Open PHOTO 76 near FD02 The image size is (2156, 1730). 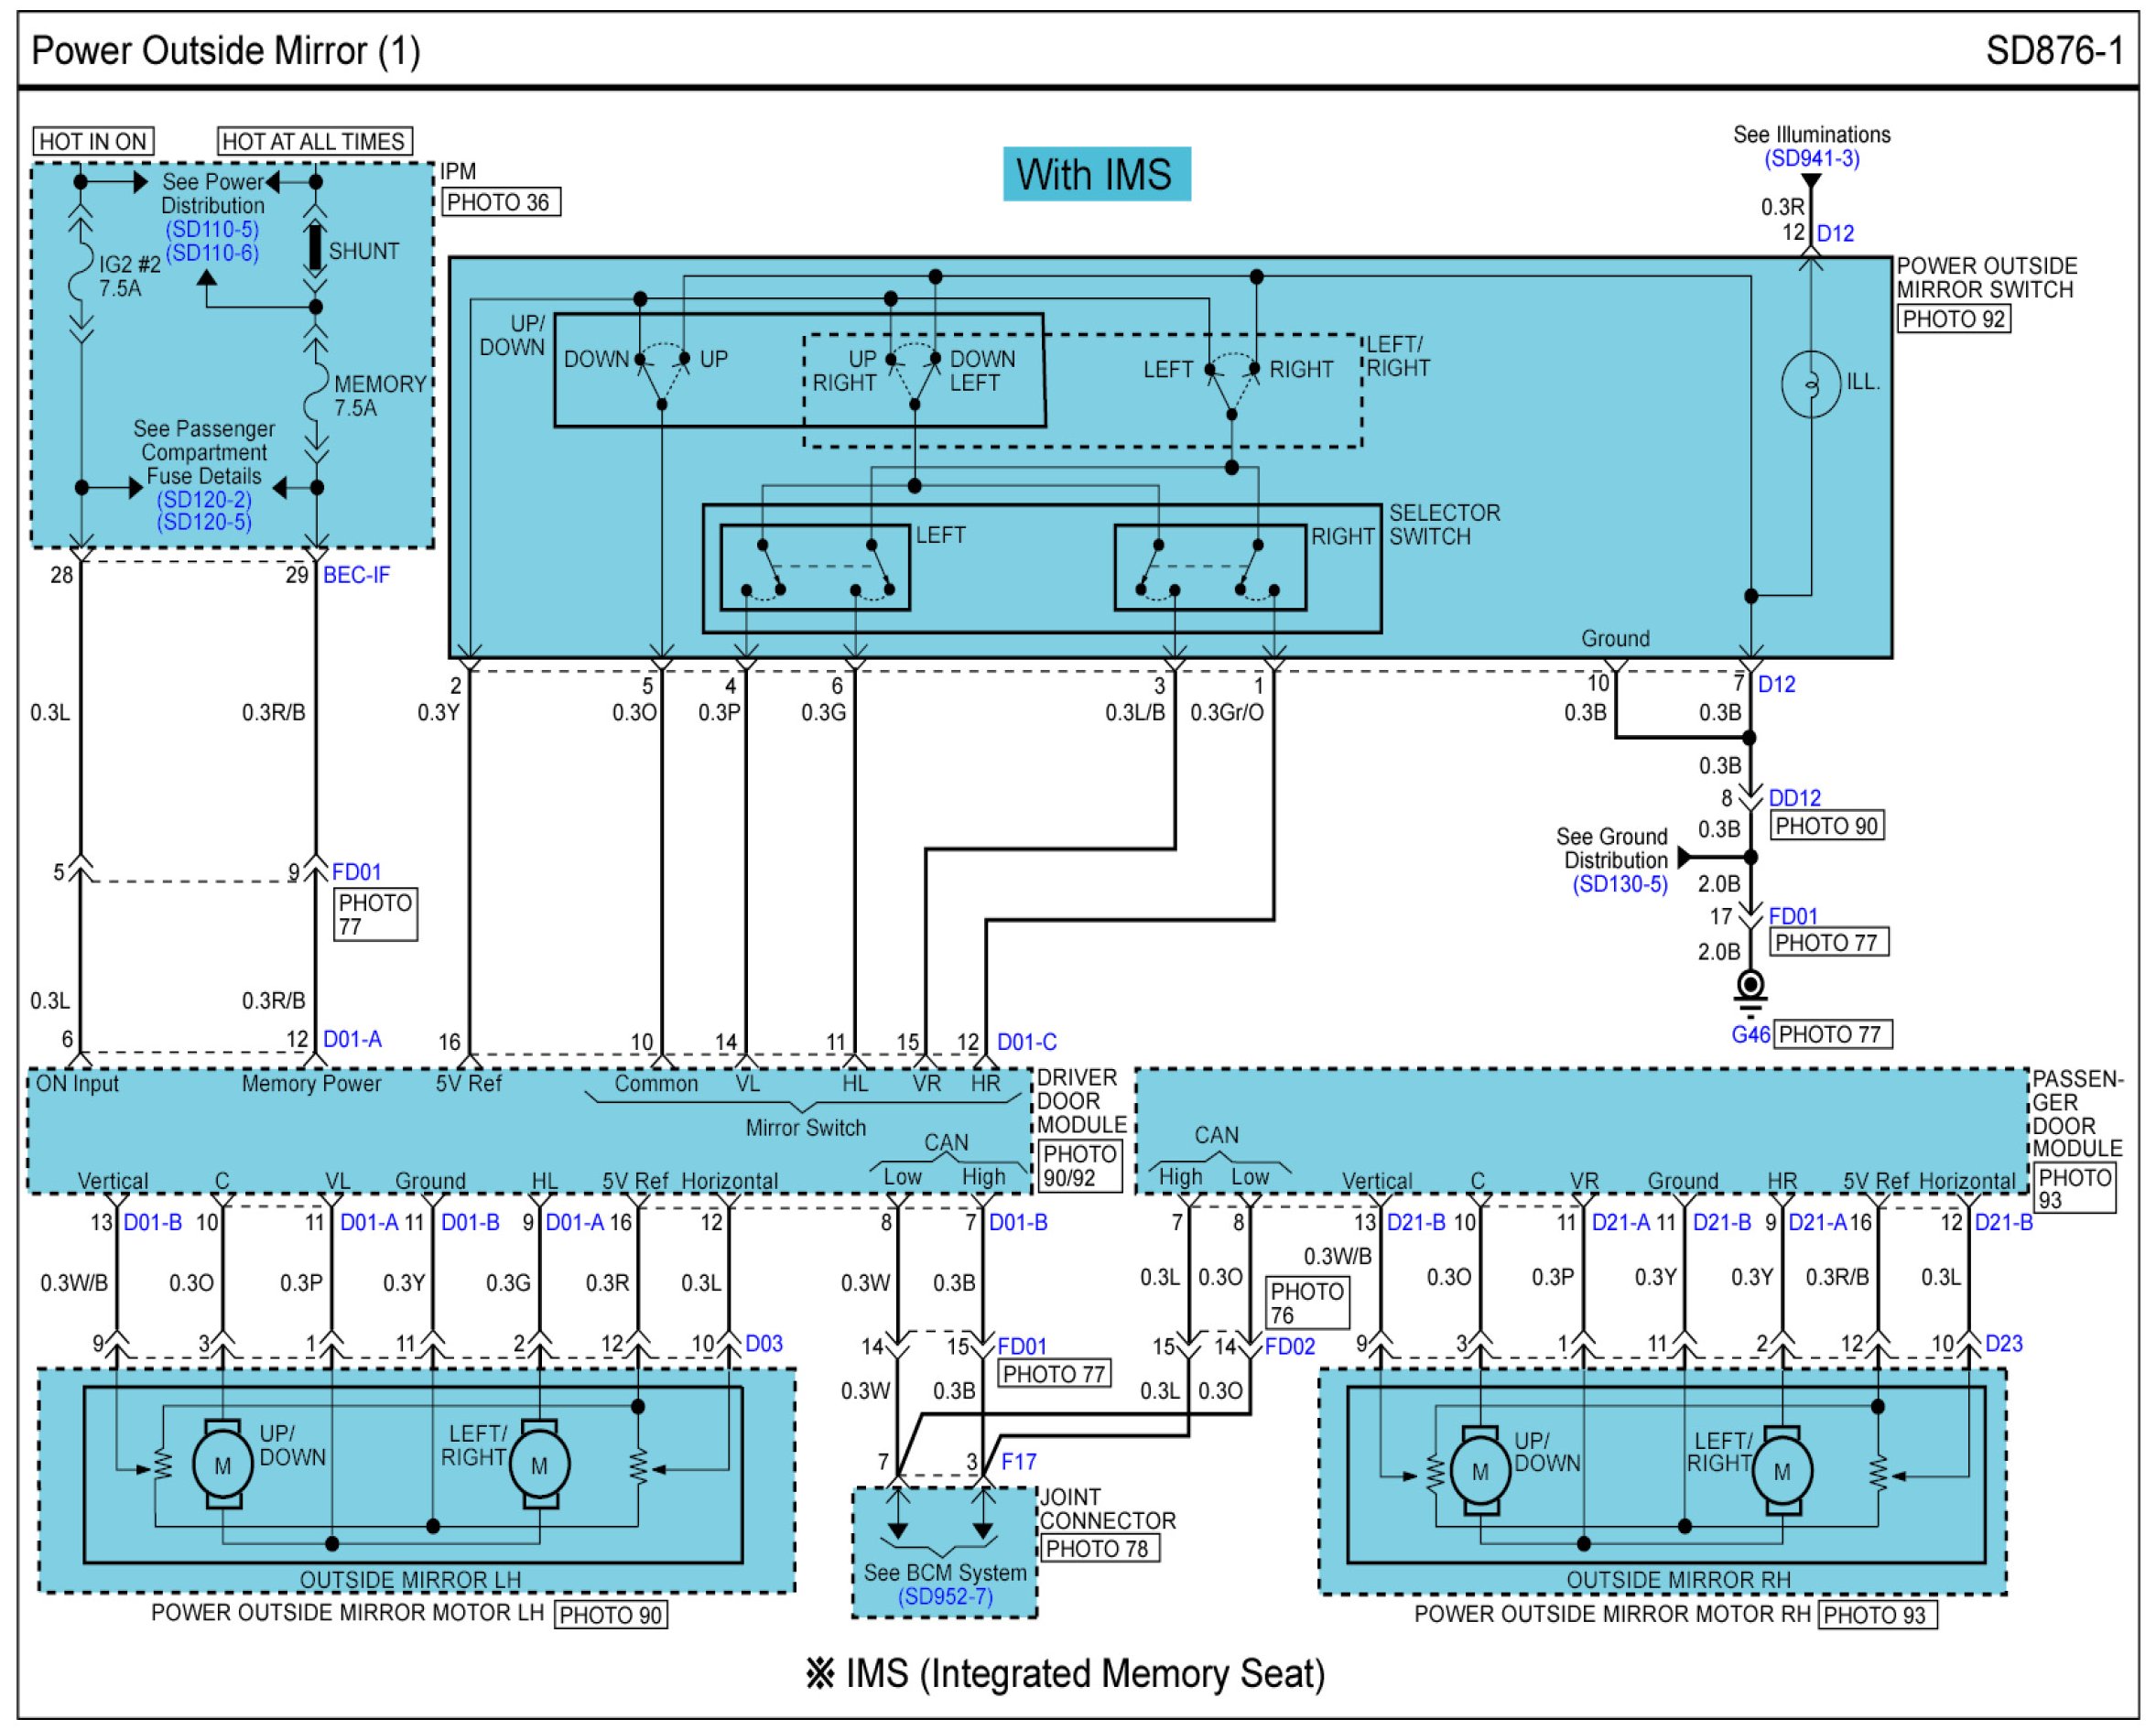[1307, 1303]
